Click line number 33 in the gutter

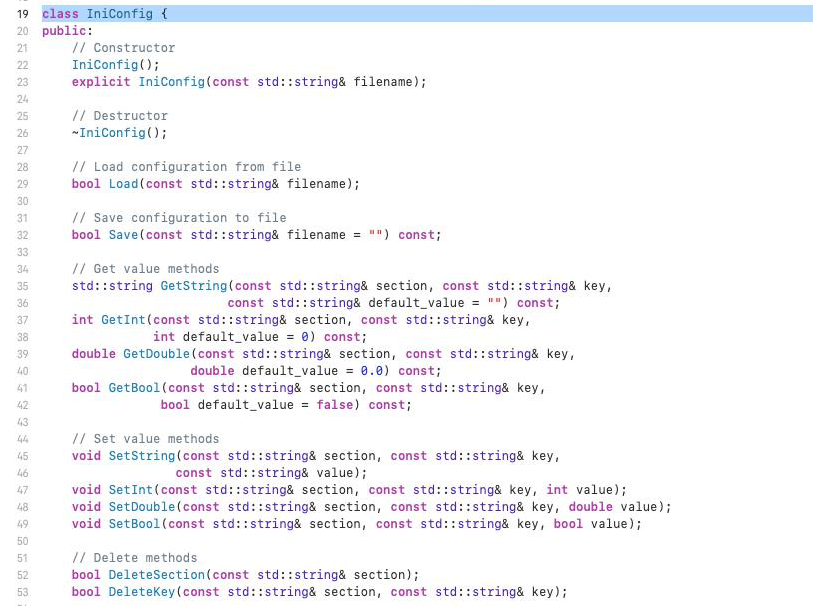23,252
